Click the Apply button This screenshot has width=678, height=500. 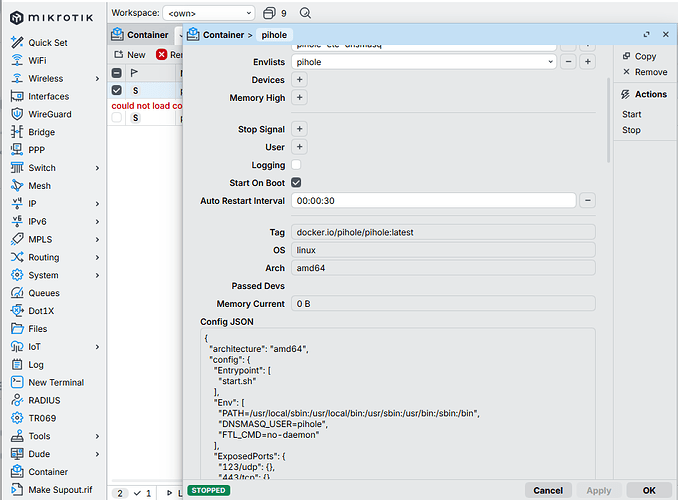tap(598, 490)
